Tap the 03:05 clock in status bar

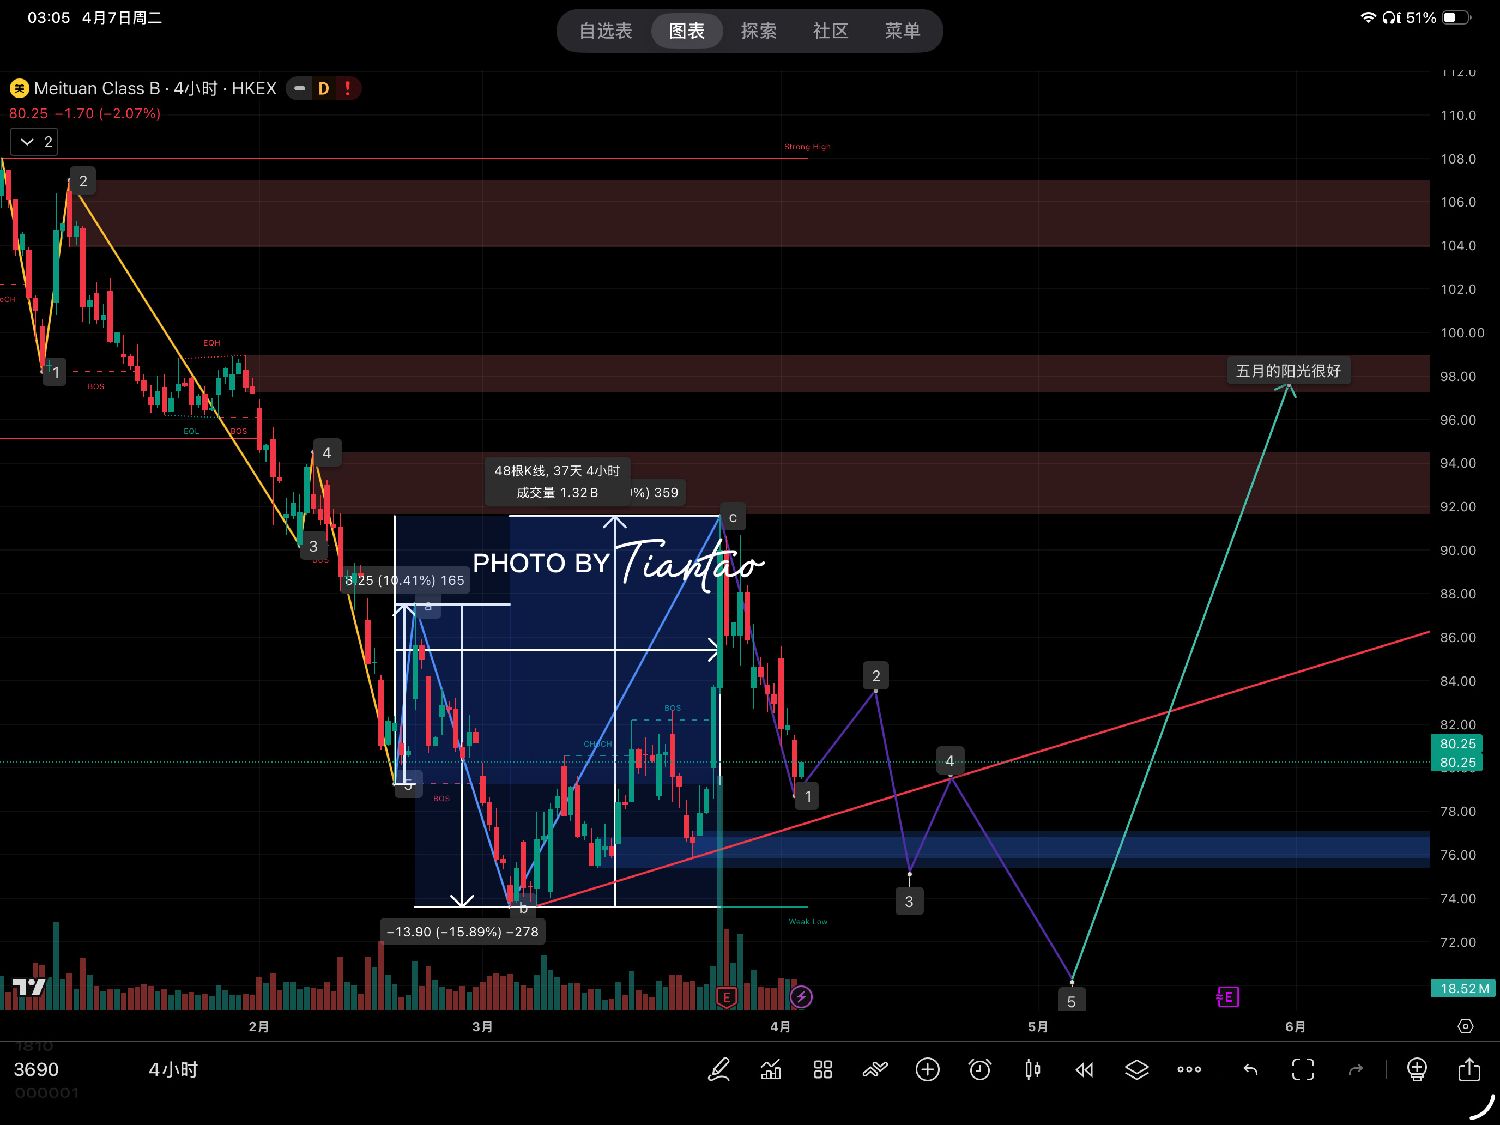pyautogui.click(x=48, y=18)
